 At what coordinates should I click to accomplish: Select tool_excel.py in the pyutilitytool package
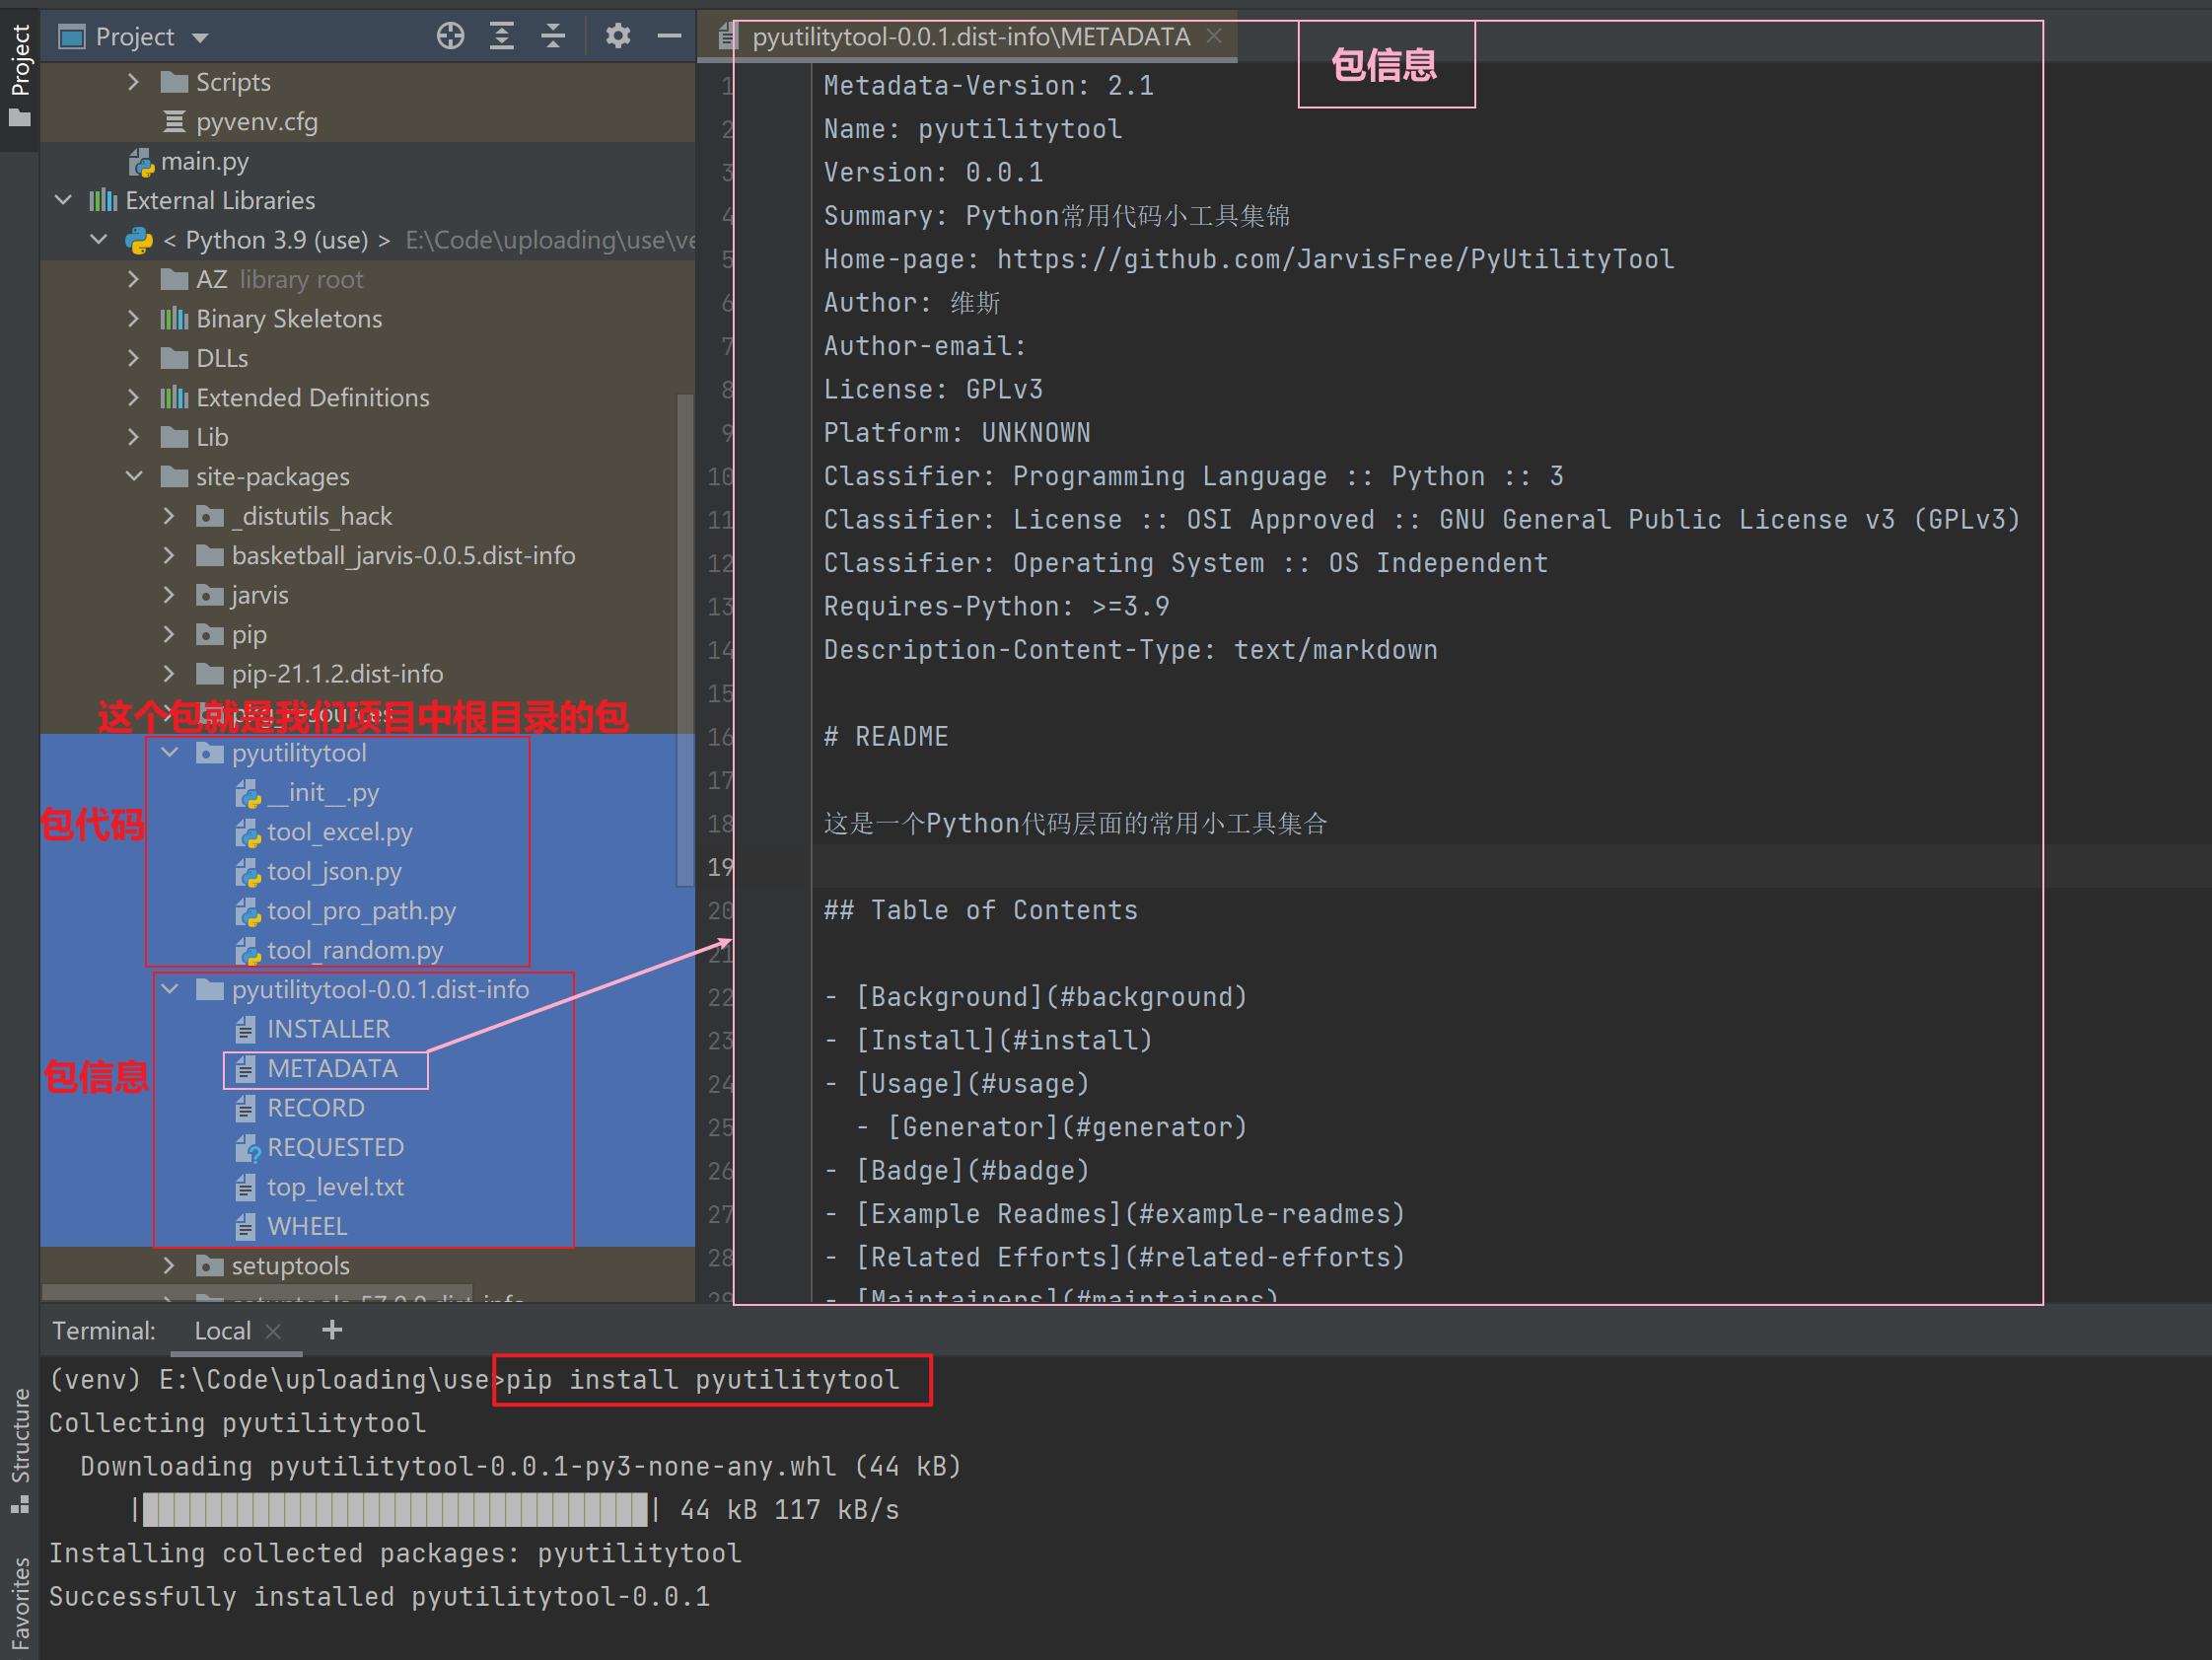[x=339, y=832]
